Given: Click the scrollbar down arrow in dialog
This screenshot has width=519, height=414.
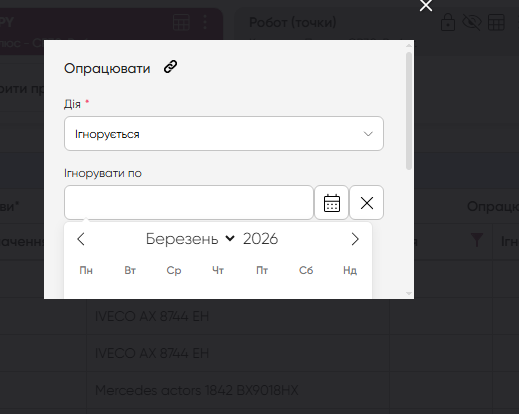Looking at the screenshot, I should pos(409,294).
